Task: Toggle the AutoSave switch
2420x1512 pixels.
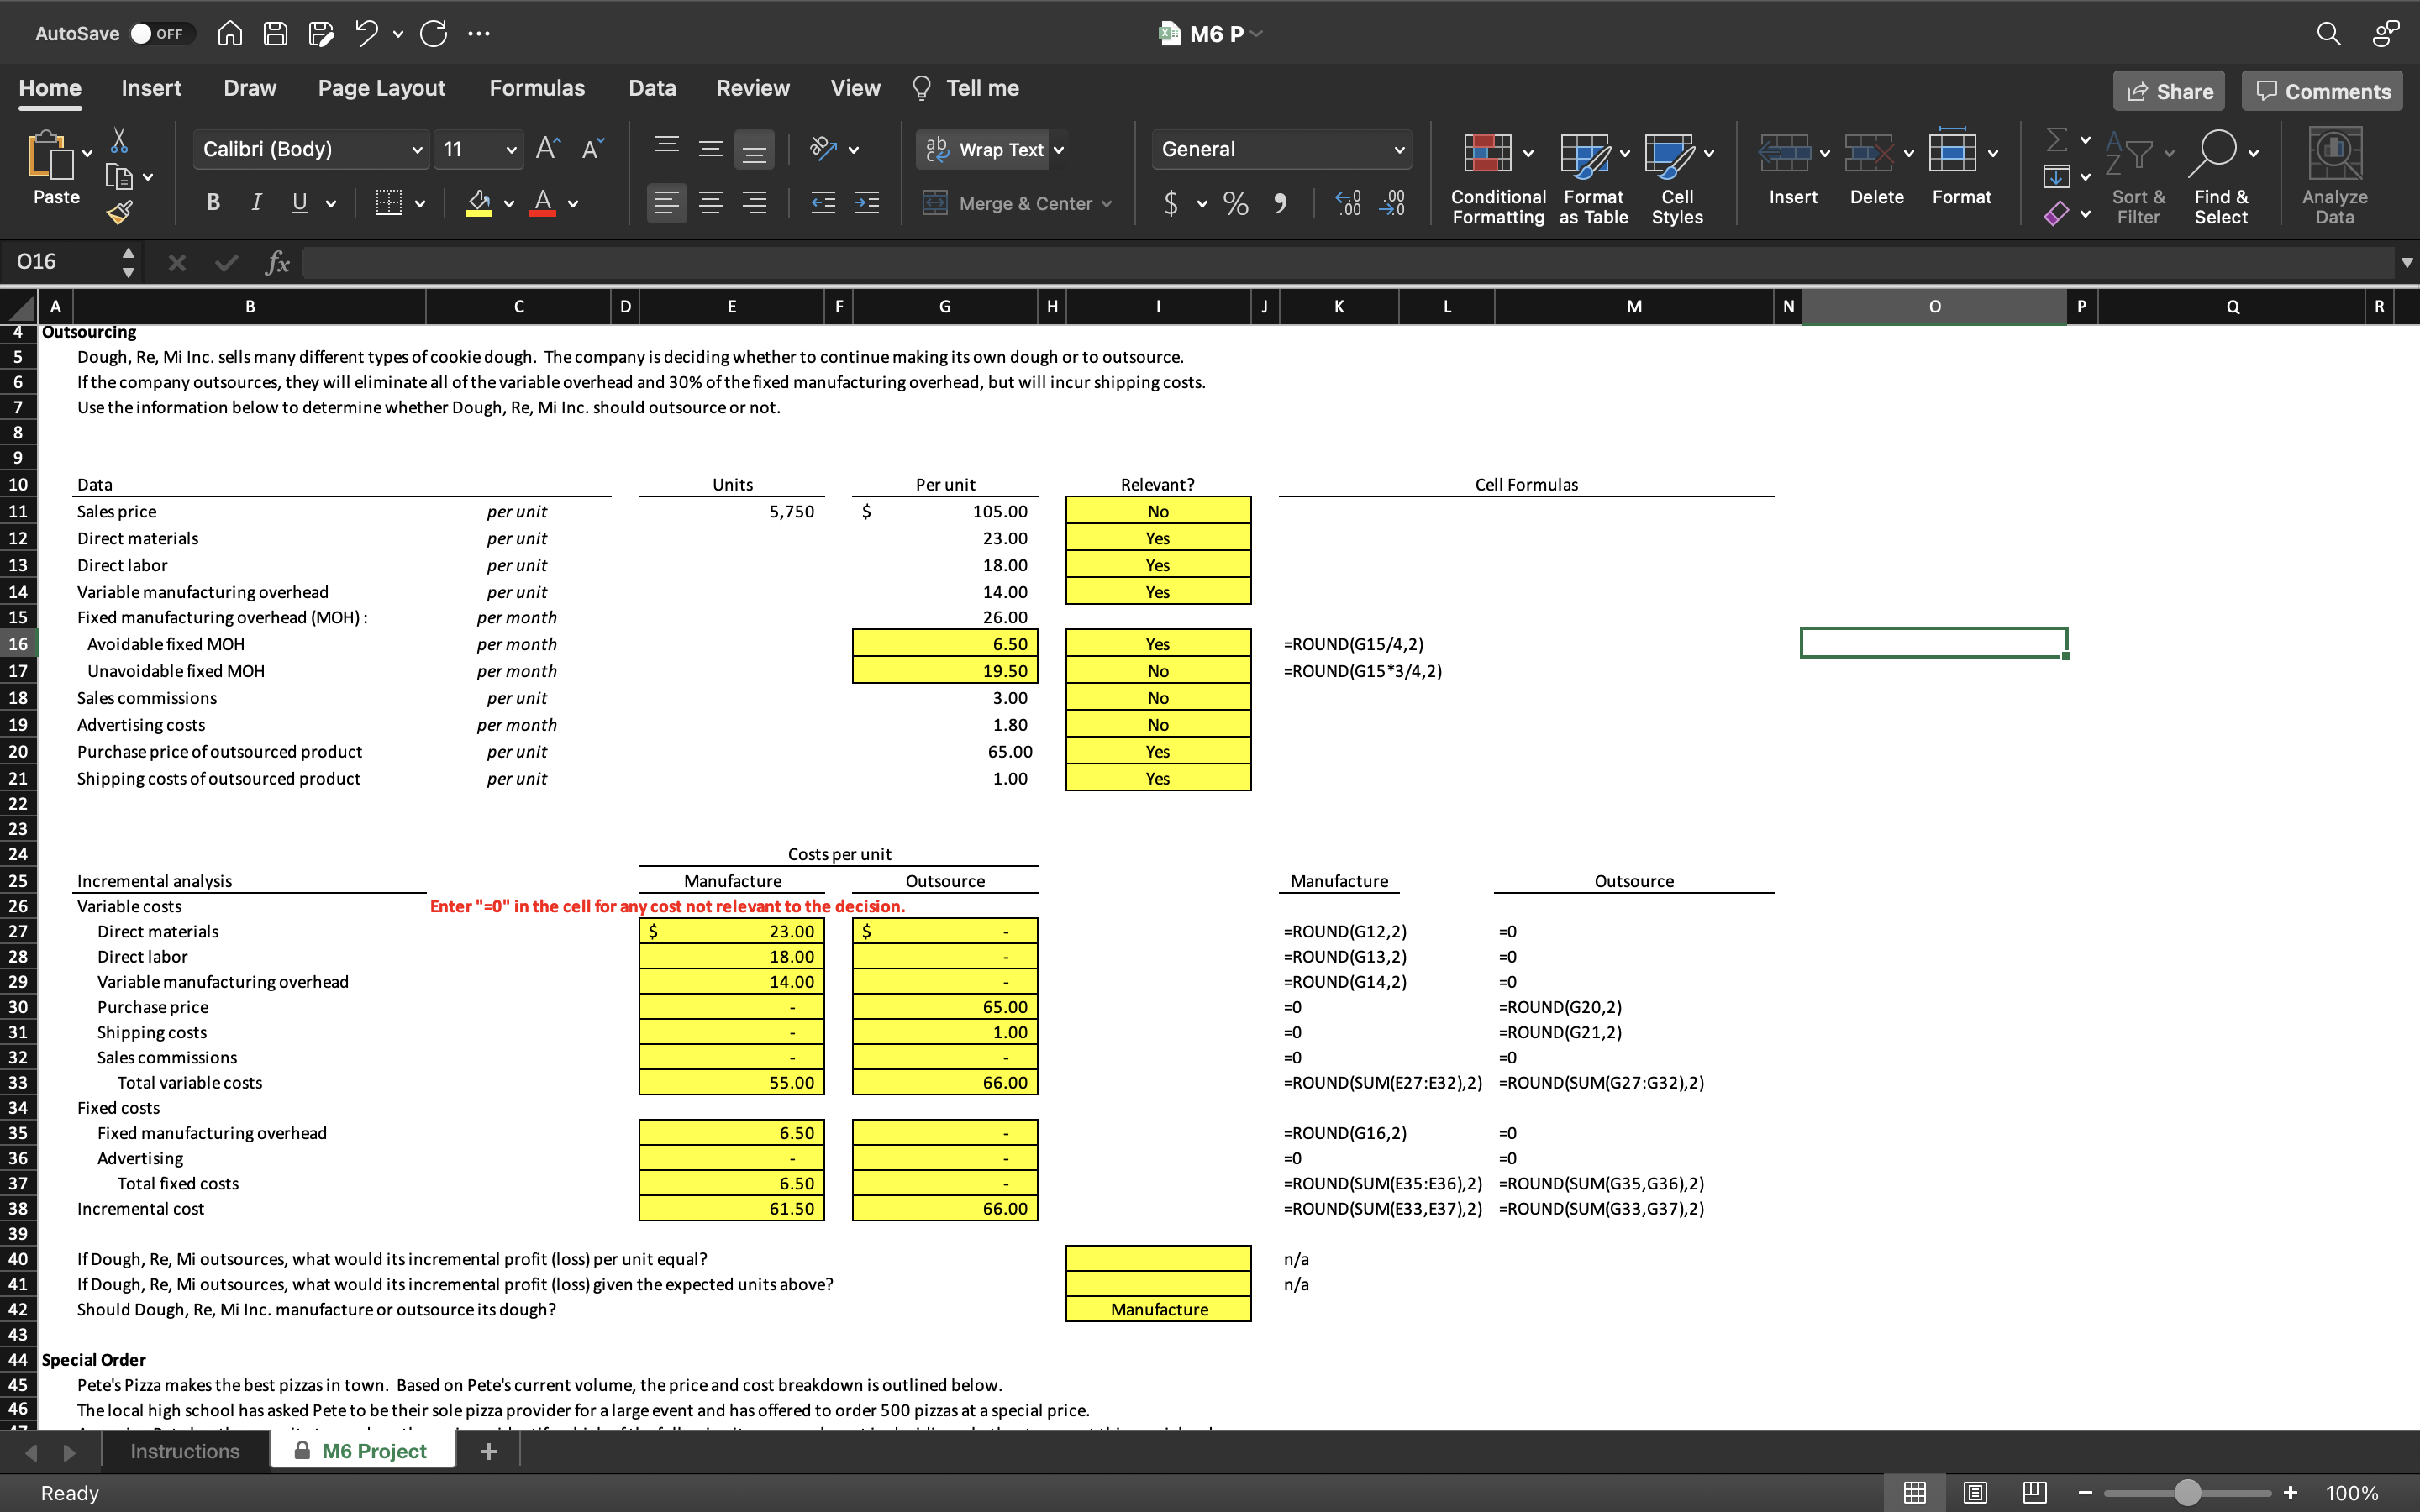Action: pos(159,33)
